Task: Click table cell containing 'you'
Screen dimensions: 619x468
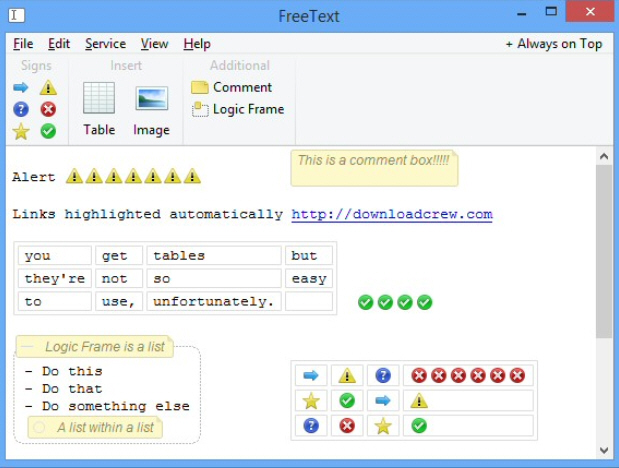Action: tap(54, 256)
